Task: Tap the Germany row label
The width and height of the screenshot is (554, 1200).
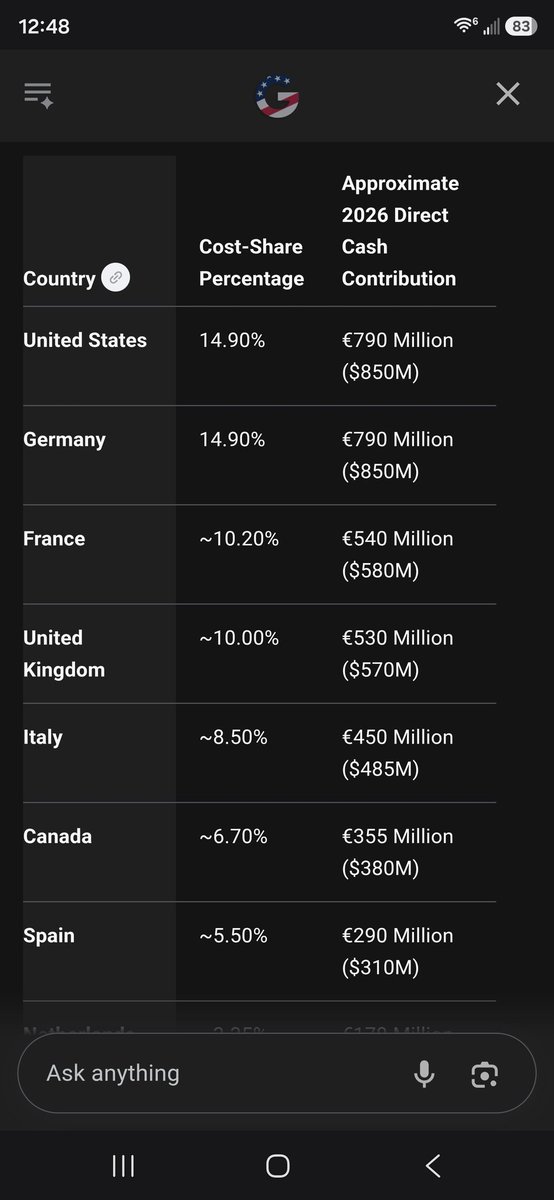Action: [64, 440]
